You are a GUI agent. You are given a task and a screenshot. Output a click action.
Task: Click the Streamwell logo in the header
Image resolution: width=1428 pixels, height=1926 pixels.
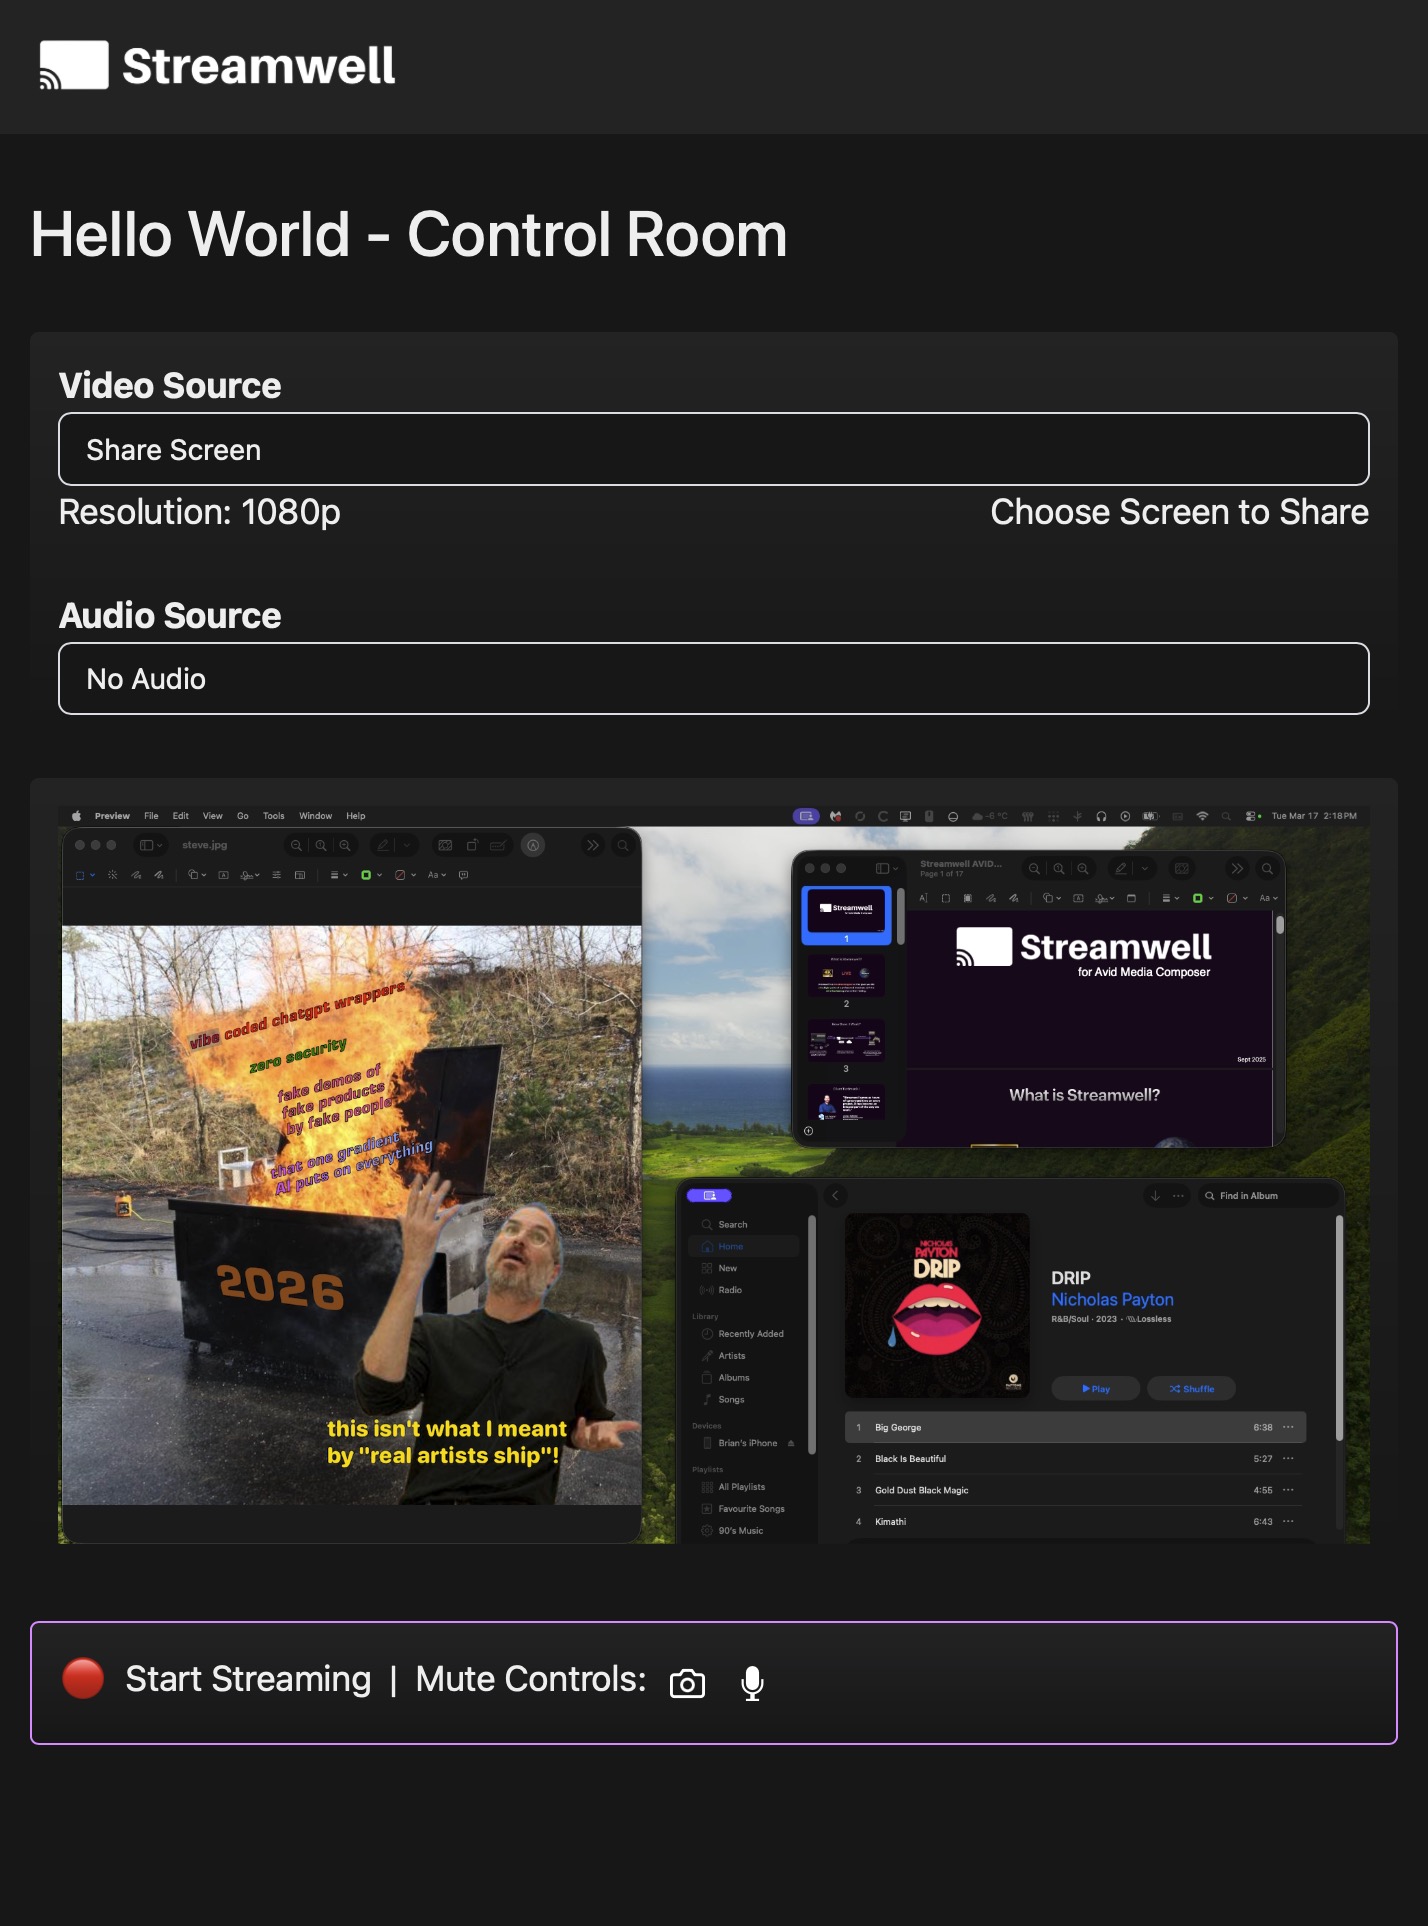pyautogui.click(x=217, y=66)
